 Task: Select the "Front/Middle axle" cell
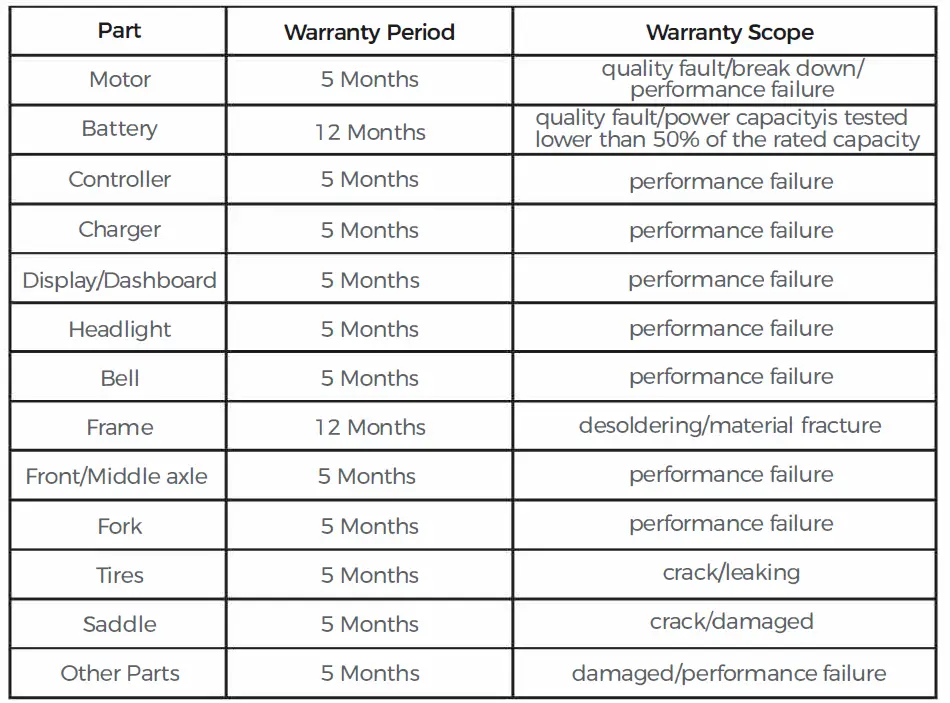click(x=117, y=476)
